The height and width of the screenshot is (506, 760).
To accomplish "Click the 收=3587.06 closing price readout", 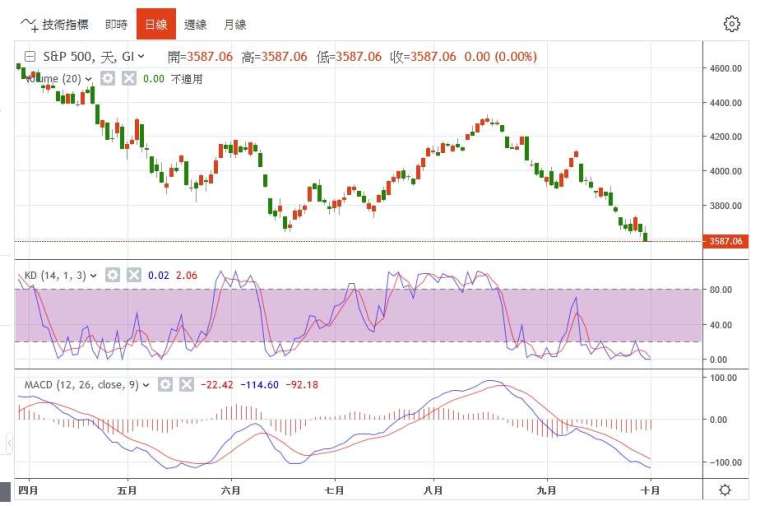I will [423, 57].
